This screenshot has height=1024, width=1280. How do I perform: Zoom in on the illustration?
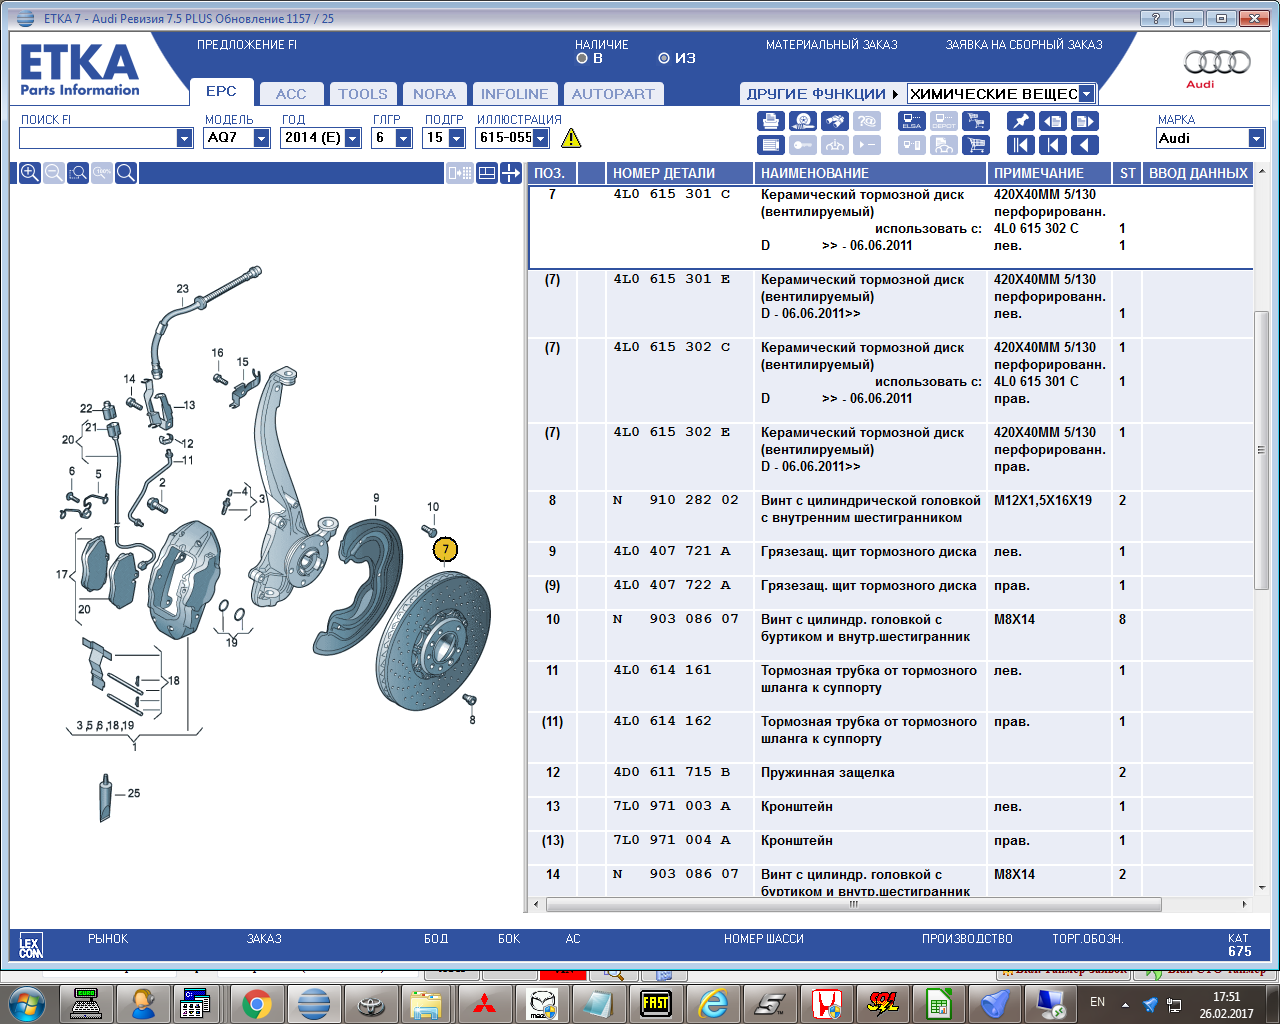30,173
